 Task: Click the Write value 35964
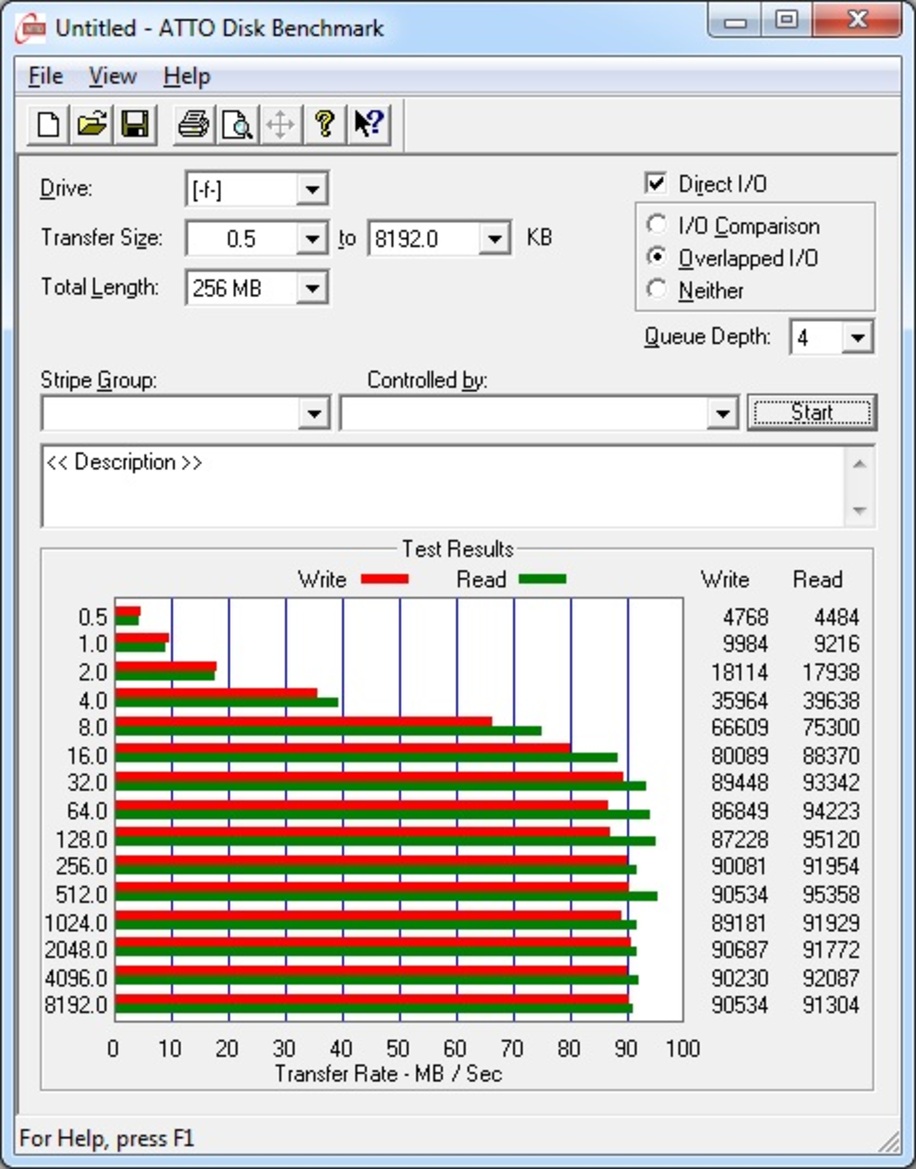pos(739,701)
